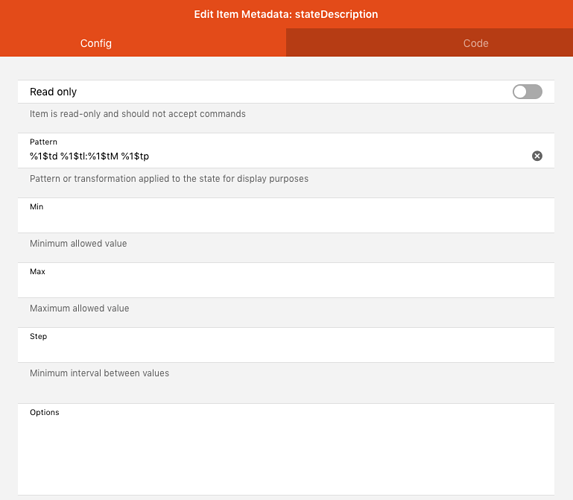This screenshot has width=573, height=500.
Task: Click the 'Minimum interval between values' hint
Action: 99,373
